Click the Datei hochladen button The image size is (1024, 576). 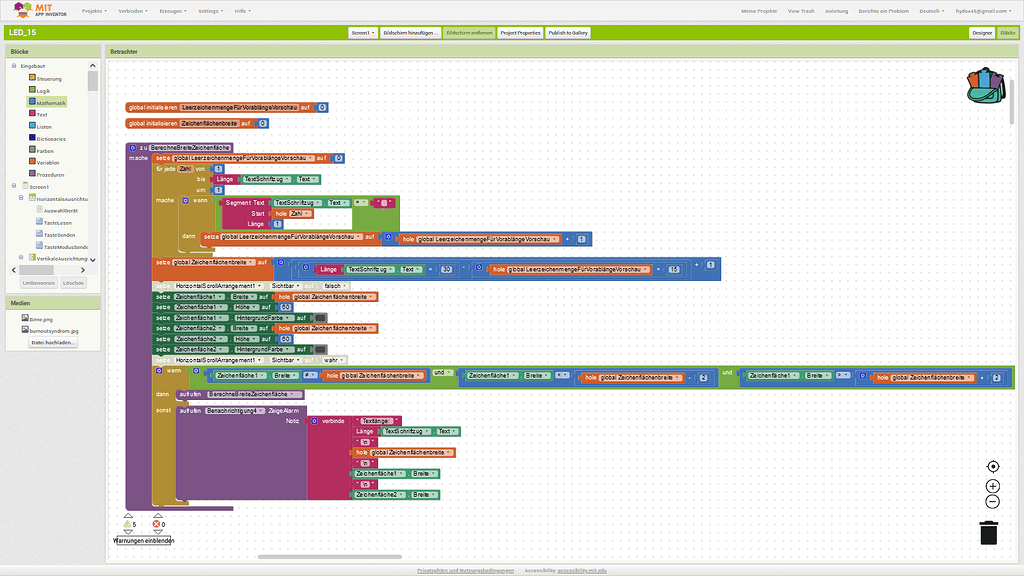[53, 342]
